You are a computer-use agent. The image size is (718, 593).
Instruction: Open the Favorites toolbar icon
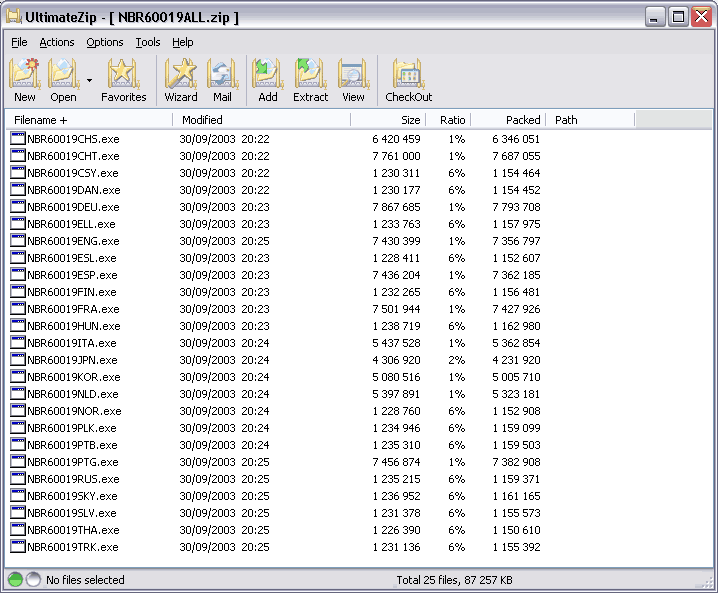[x=123, y=80]
